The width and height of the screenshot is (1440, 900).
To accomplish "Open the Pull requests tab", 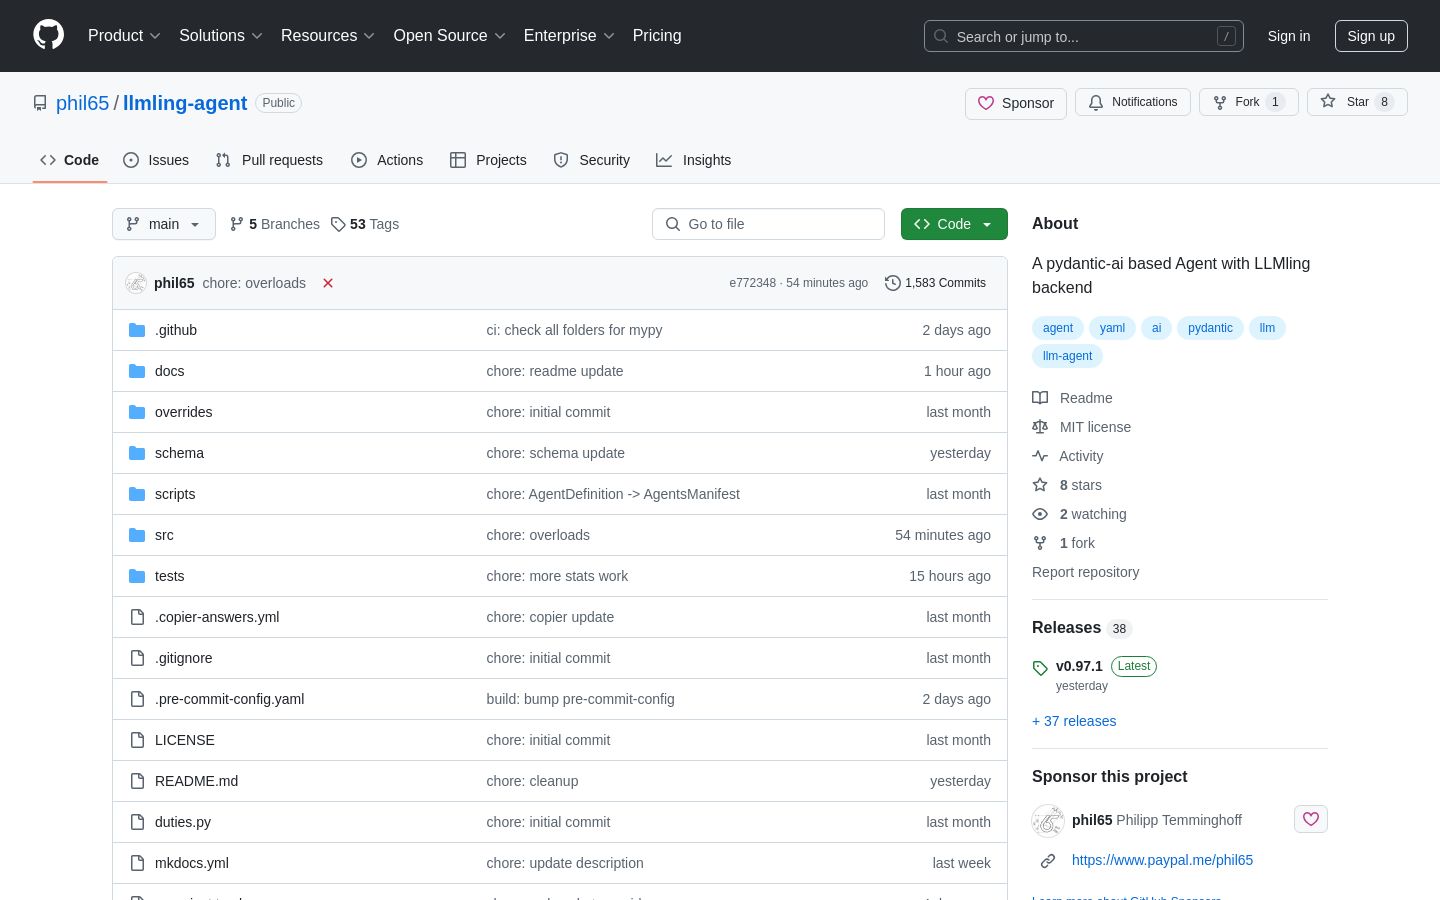I will [x=269, y=160].
